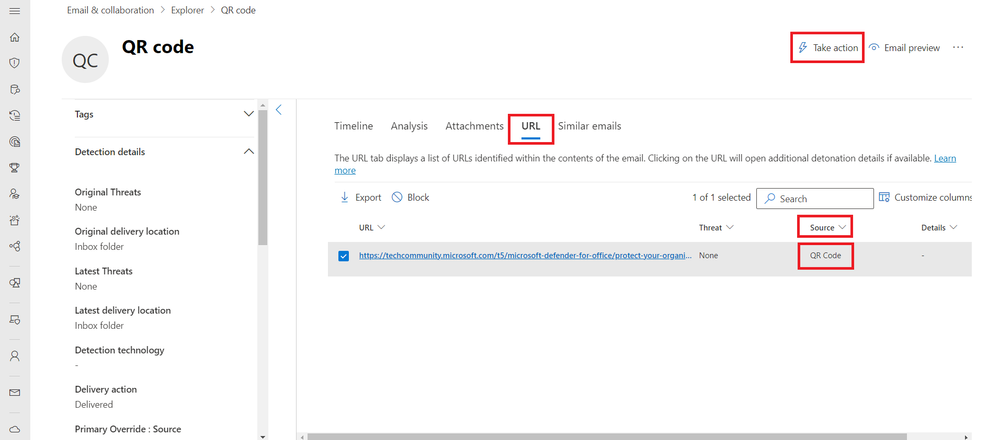Click the Customize columns button label
Screen dimensions: 999x440
933,197
